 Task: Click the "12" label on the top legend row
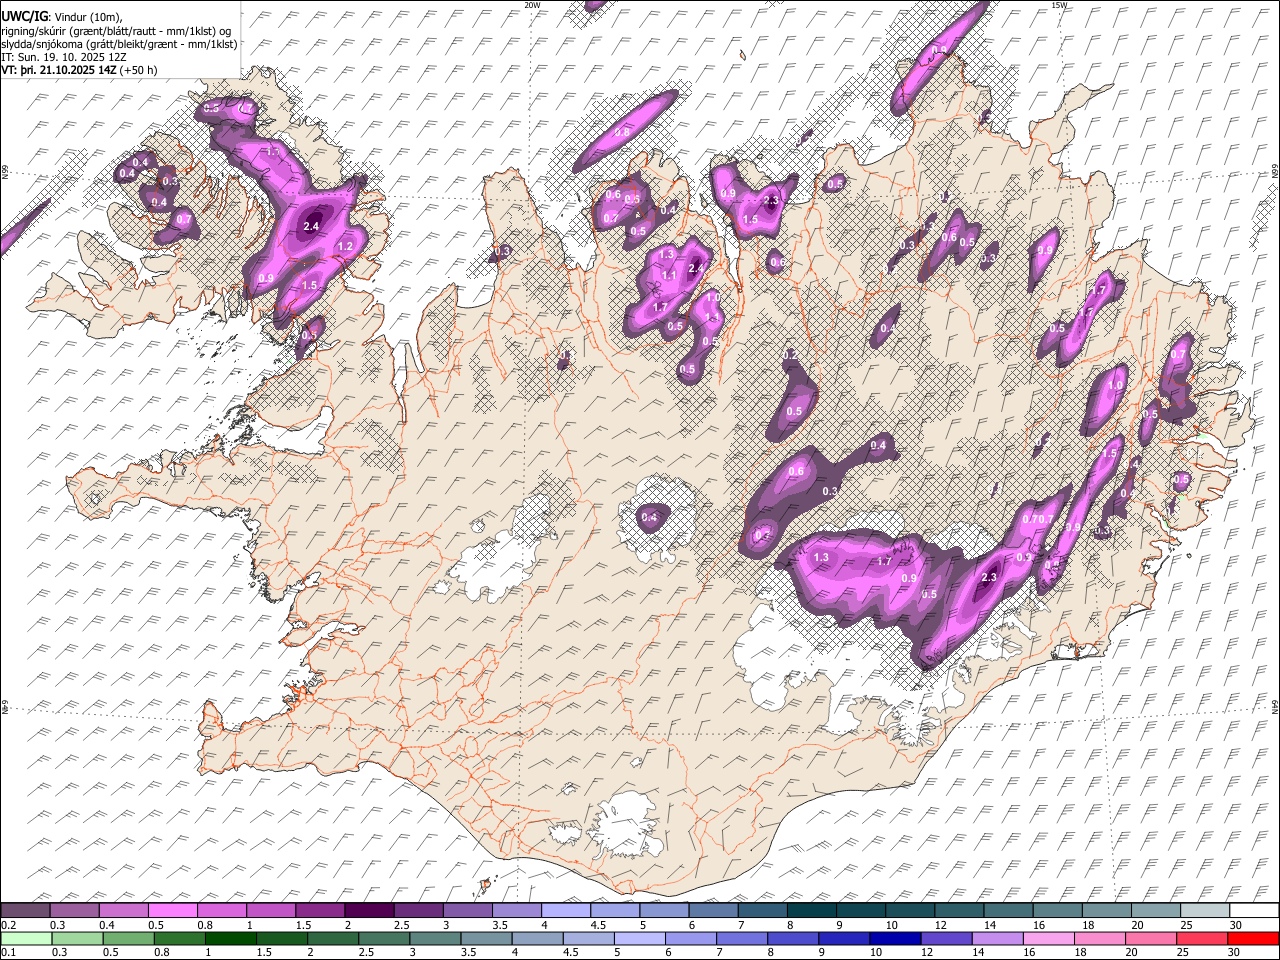941,925
